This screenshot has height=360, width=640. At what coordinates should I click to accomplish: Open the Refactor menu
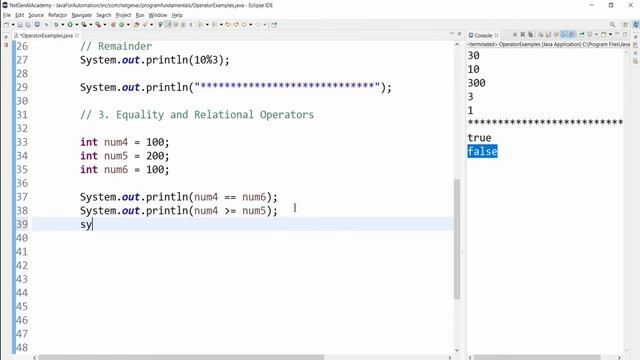pos(57,15)
